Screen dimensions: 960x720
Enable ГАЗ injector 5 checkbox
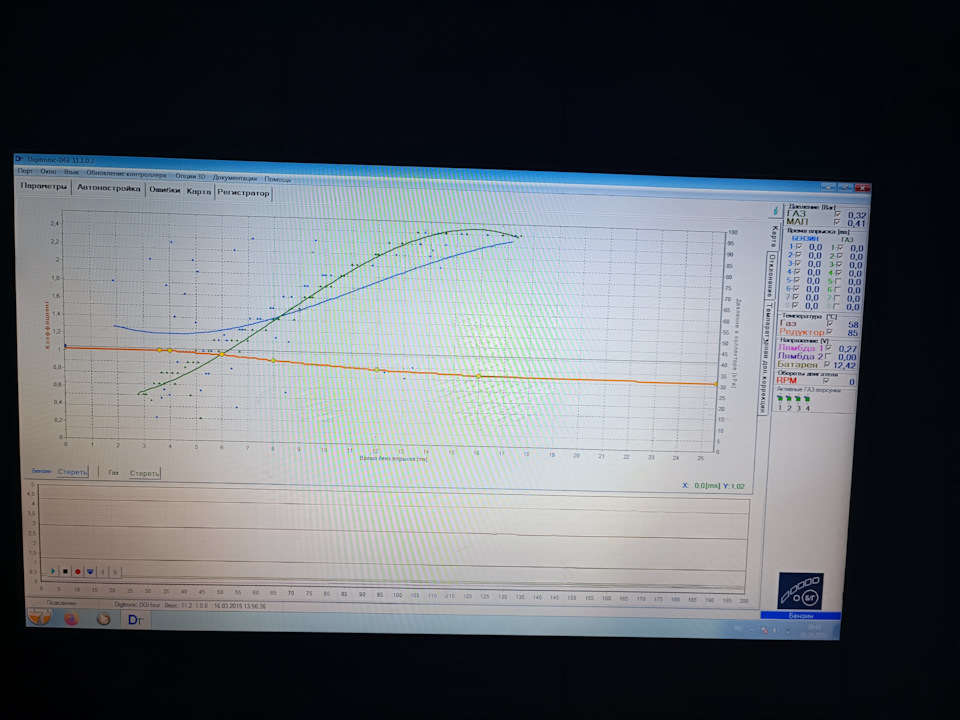coord(838,281)
